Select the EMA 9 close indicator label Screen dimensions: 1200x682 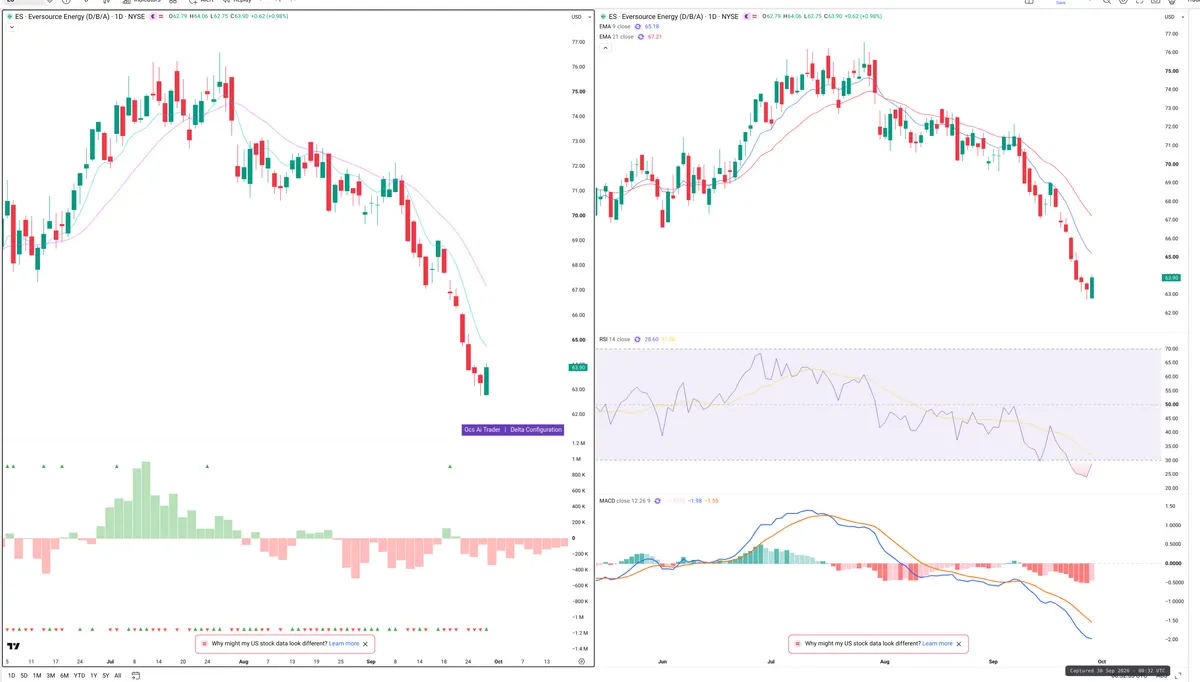click(615, 26)
